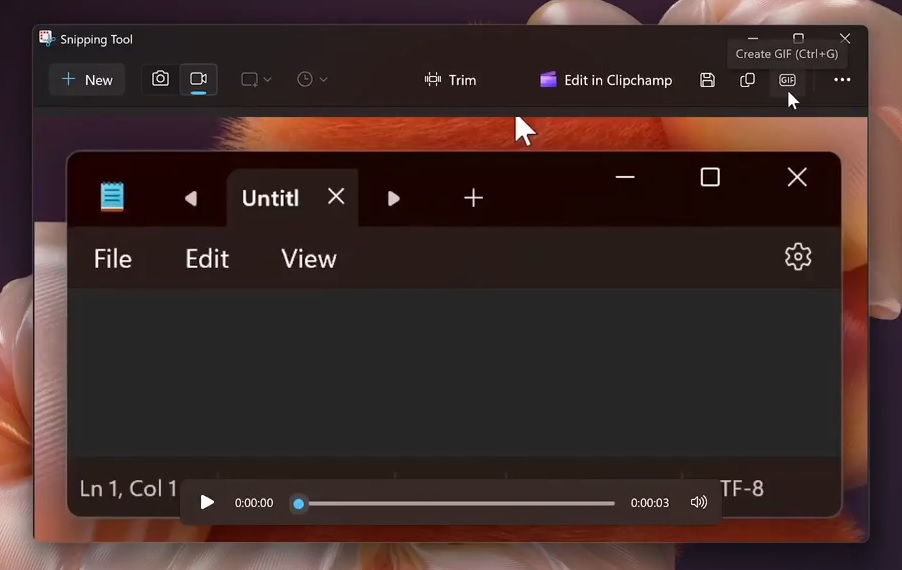Mute the video with the speaker icon
The image size is (902, 570).
(x=698, y=502)
